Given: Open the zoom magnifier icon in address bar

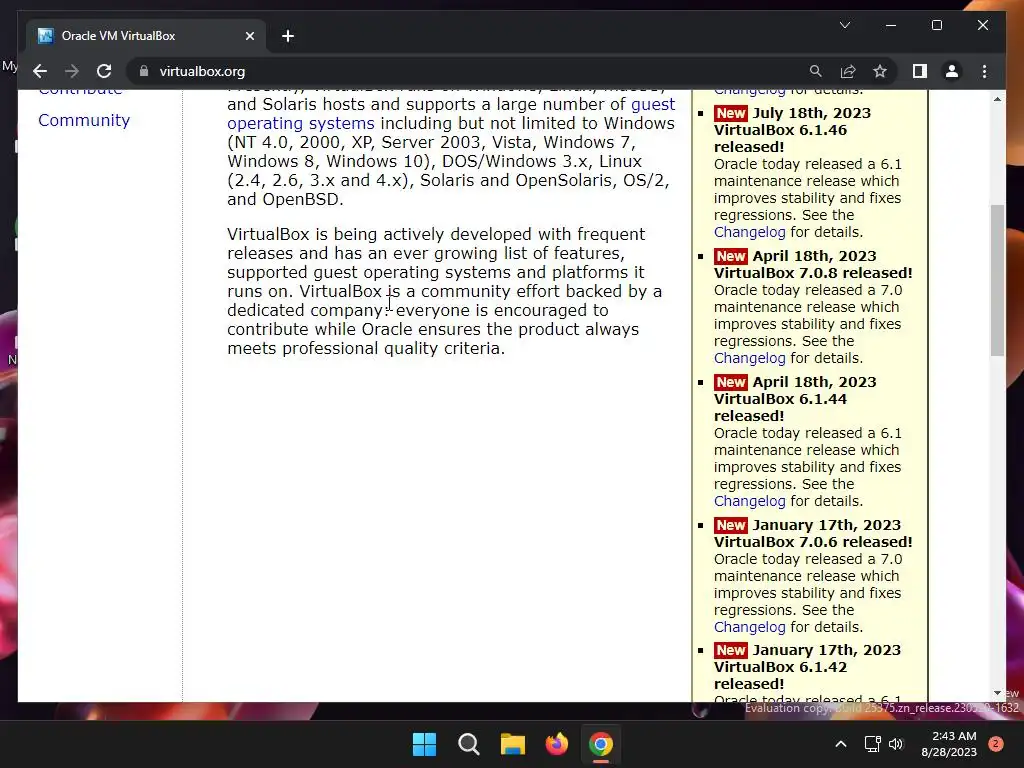Looking at the screenshot, I should (816, 71).
